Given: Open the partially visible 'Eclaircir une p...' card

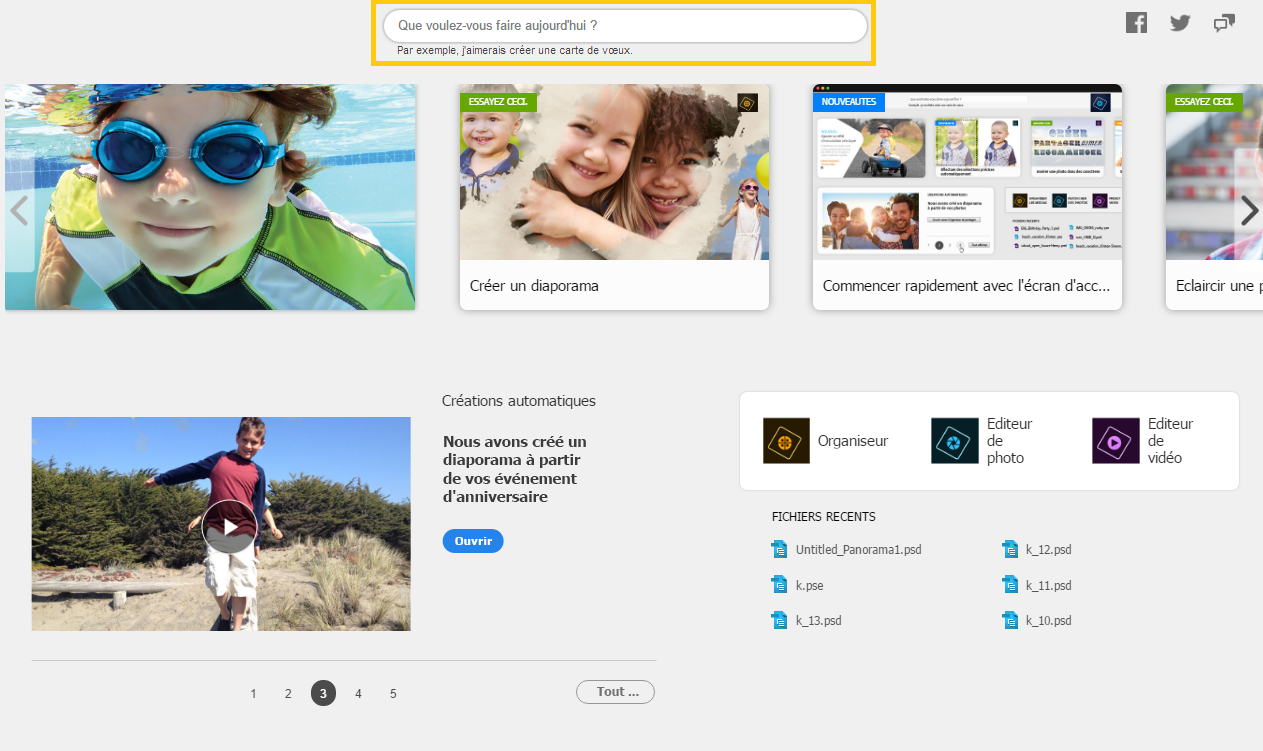Looking at the screenshot, I should [x=1214, y=197].
